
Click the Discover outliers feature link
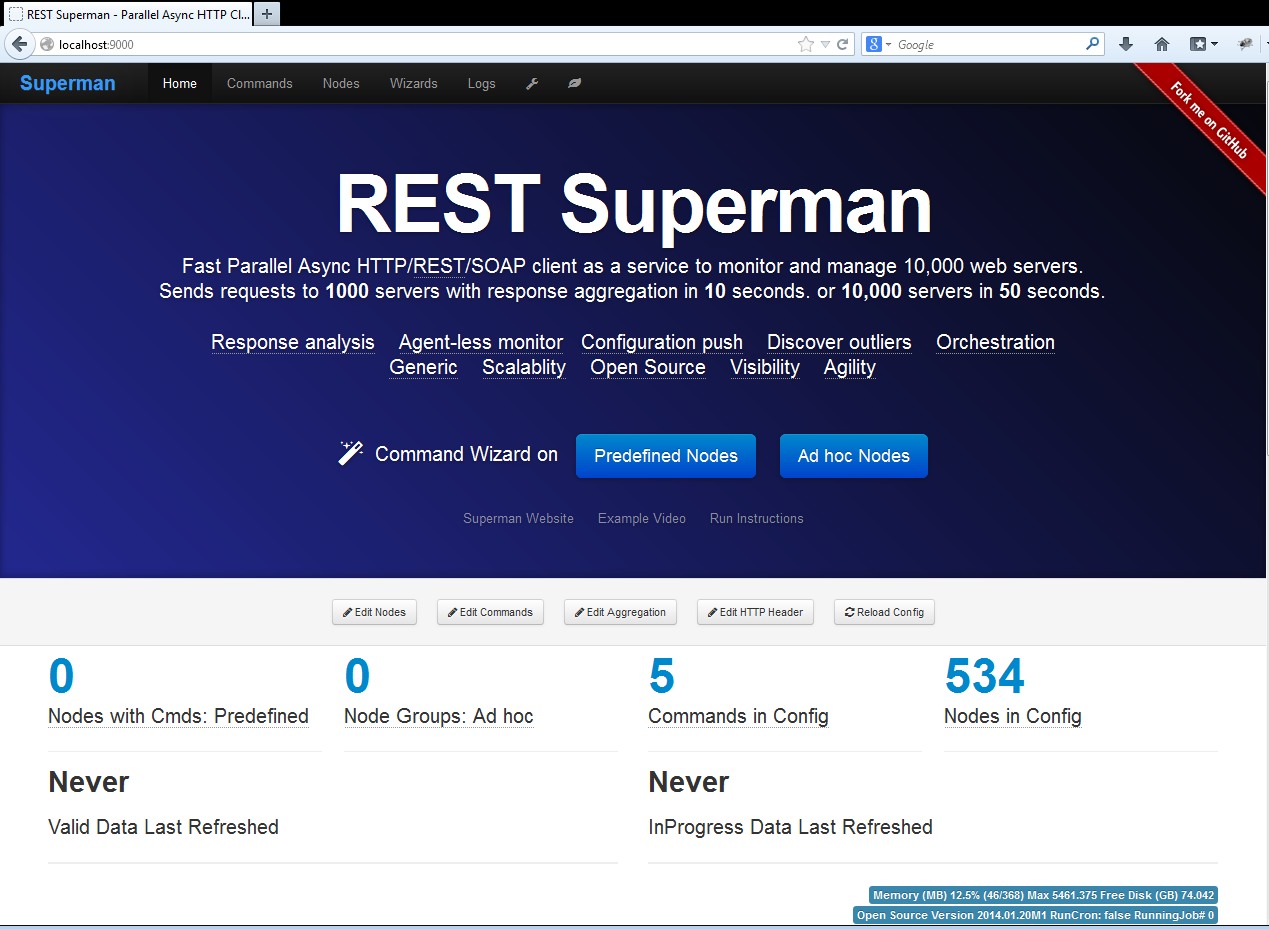(x=839, y=342)
